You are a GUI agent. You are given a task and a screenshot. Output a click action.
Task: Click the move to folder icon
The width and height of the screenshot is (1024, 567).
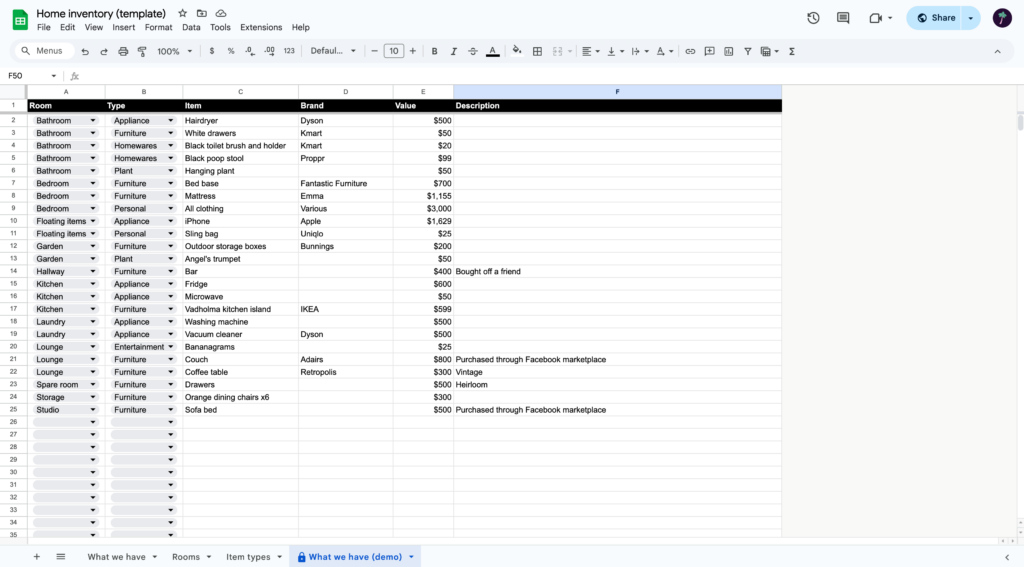202,13
